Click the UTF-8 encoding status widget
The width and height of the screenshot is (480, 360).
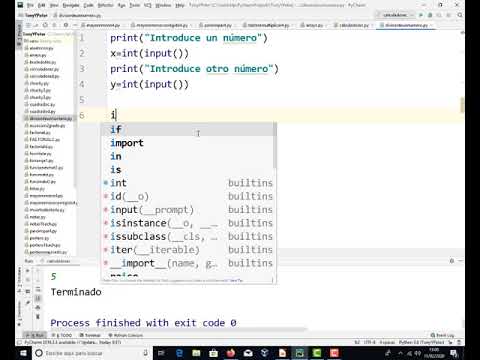click(x=369, y=342)
